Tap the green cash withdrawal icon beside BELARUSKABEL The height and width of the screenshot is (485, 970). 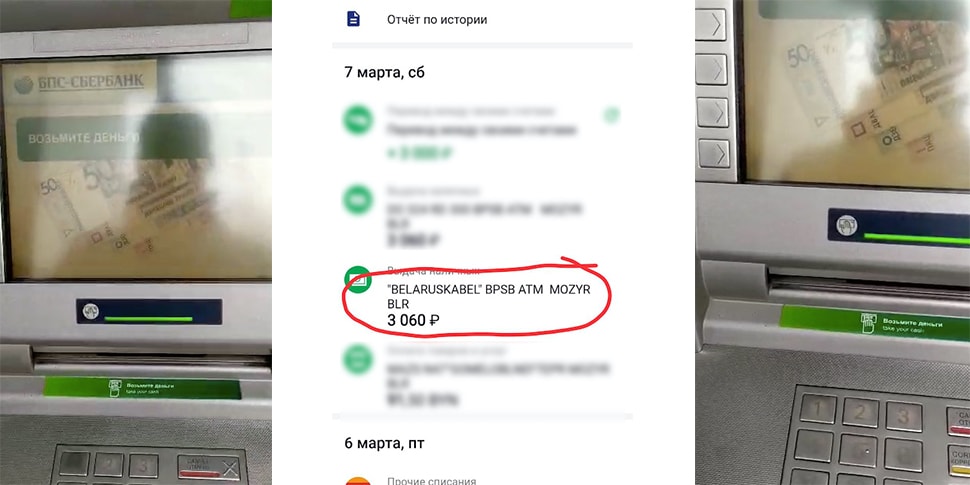358,281
